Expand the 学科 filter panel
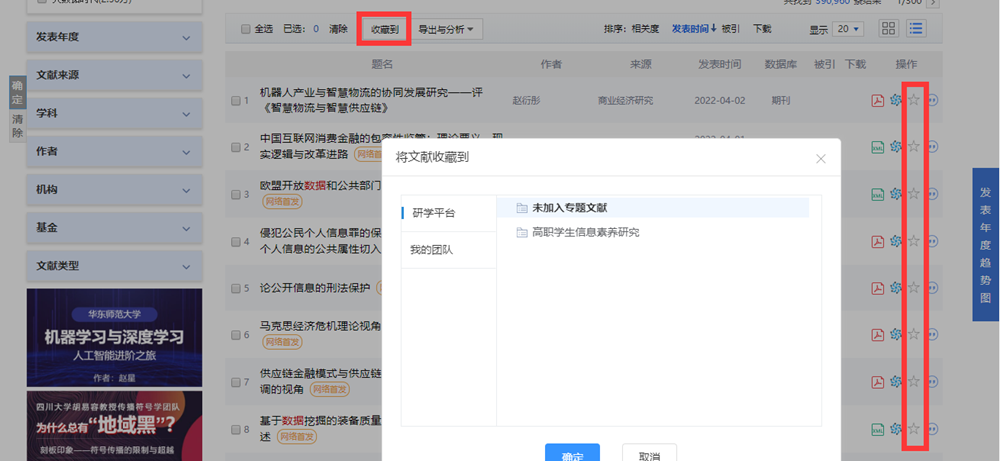The image size is (1000, 461). pyautogui.click(x=114, y=113)
